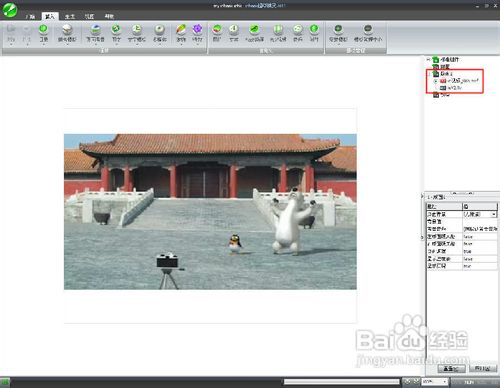Click the bright green Flash animation insert icon
500x388 pixels.
point(254,29)
